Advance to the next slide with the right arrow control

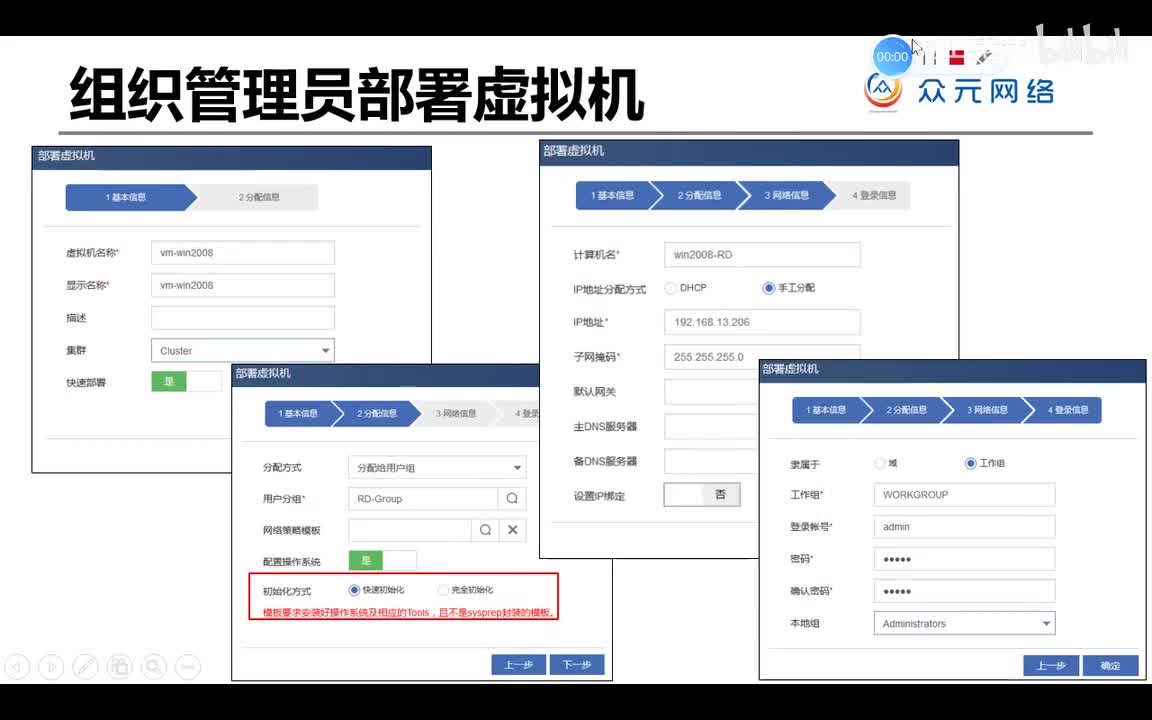(x=51, y=666)
